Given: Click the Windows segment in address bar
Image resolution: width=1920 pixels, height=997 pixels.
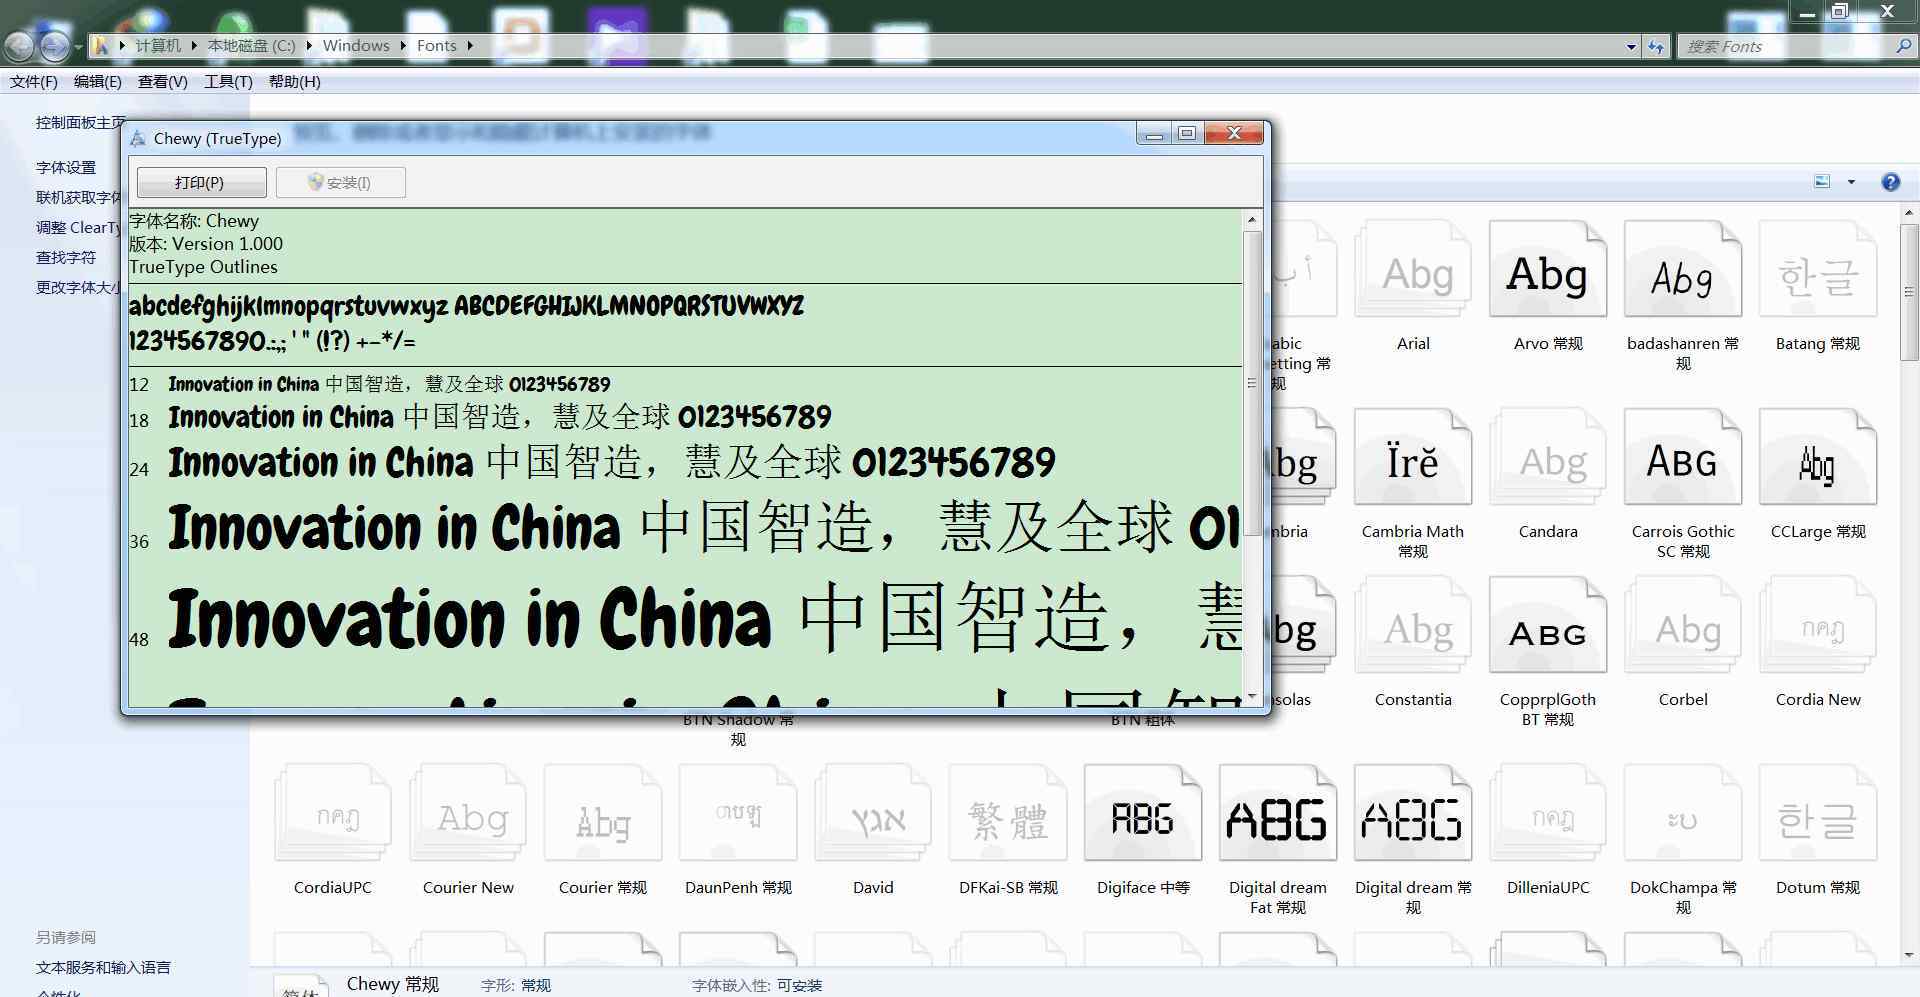Looking at the screenshot, I should pos(356,46).
